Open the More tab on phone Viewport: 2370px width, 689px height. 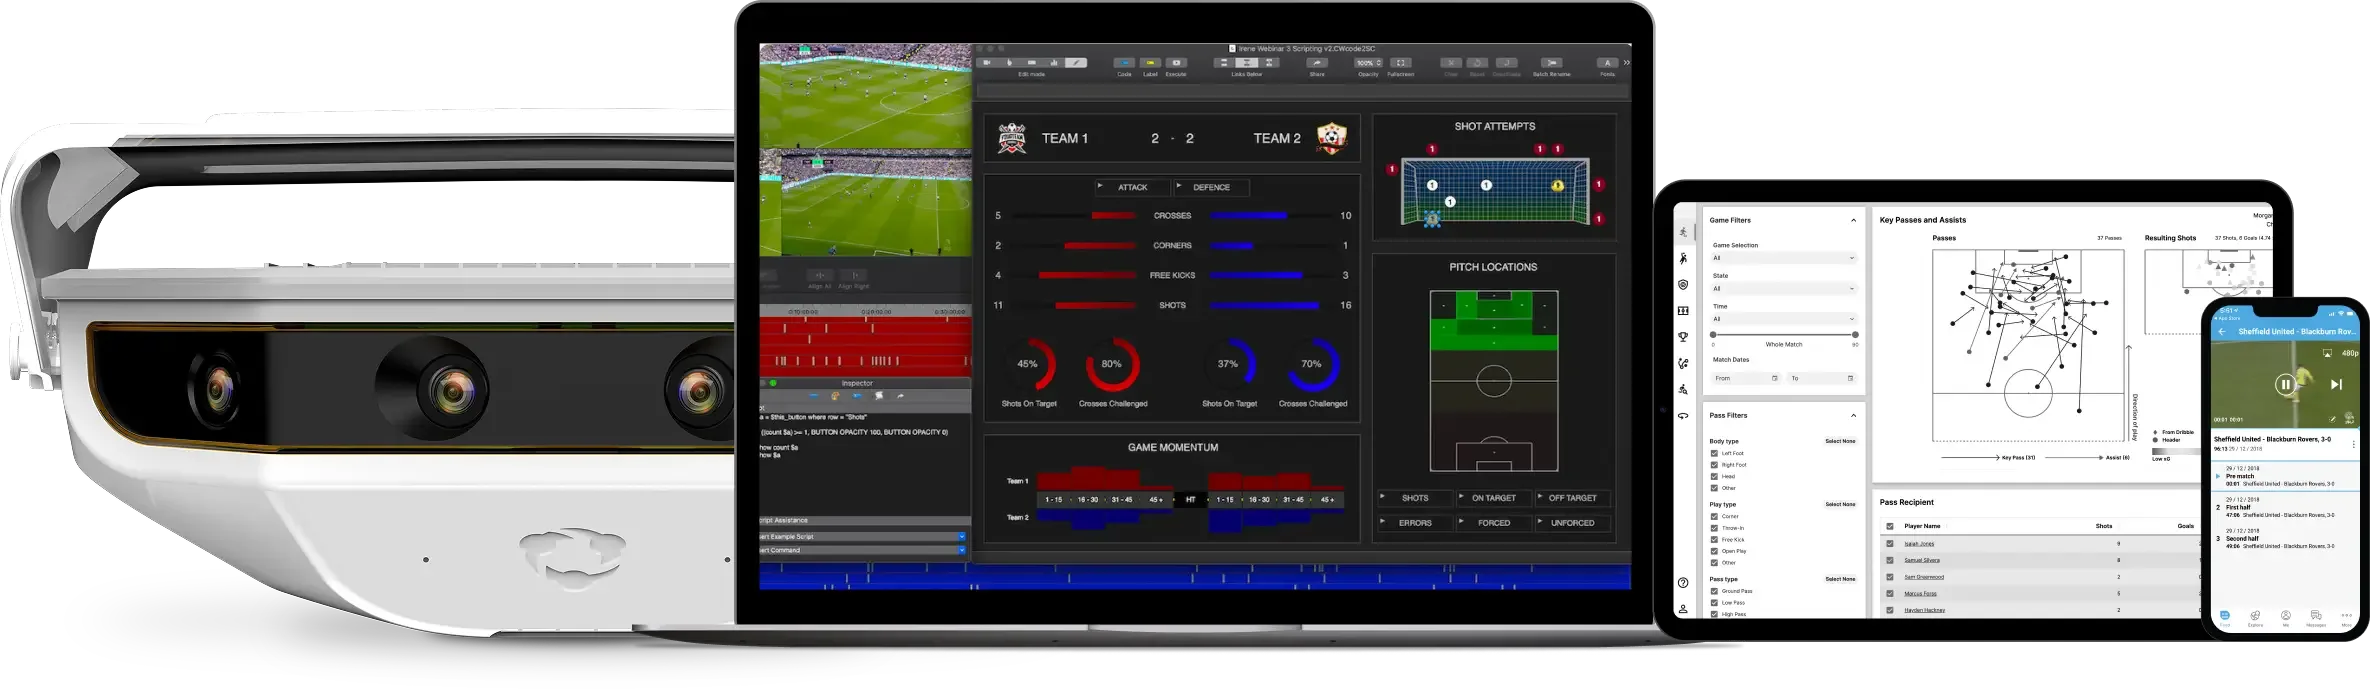tap(2346, 617)
